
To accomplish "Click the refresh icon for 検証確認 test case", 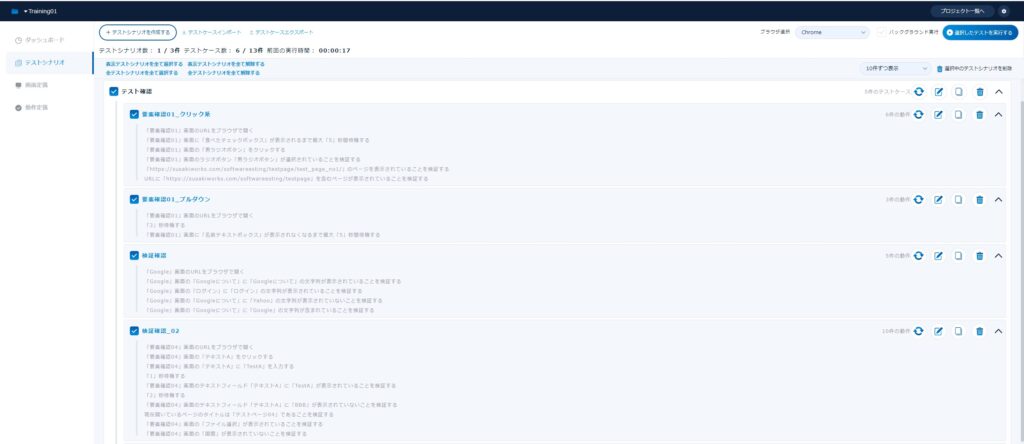I will (x=918, y=256).
